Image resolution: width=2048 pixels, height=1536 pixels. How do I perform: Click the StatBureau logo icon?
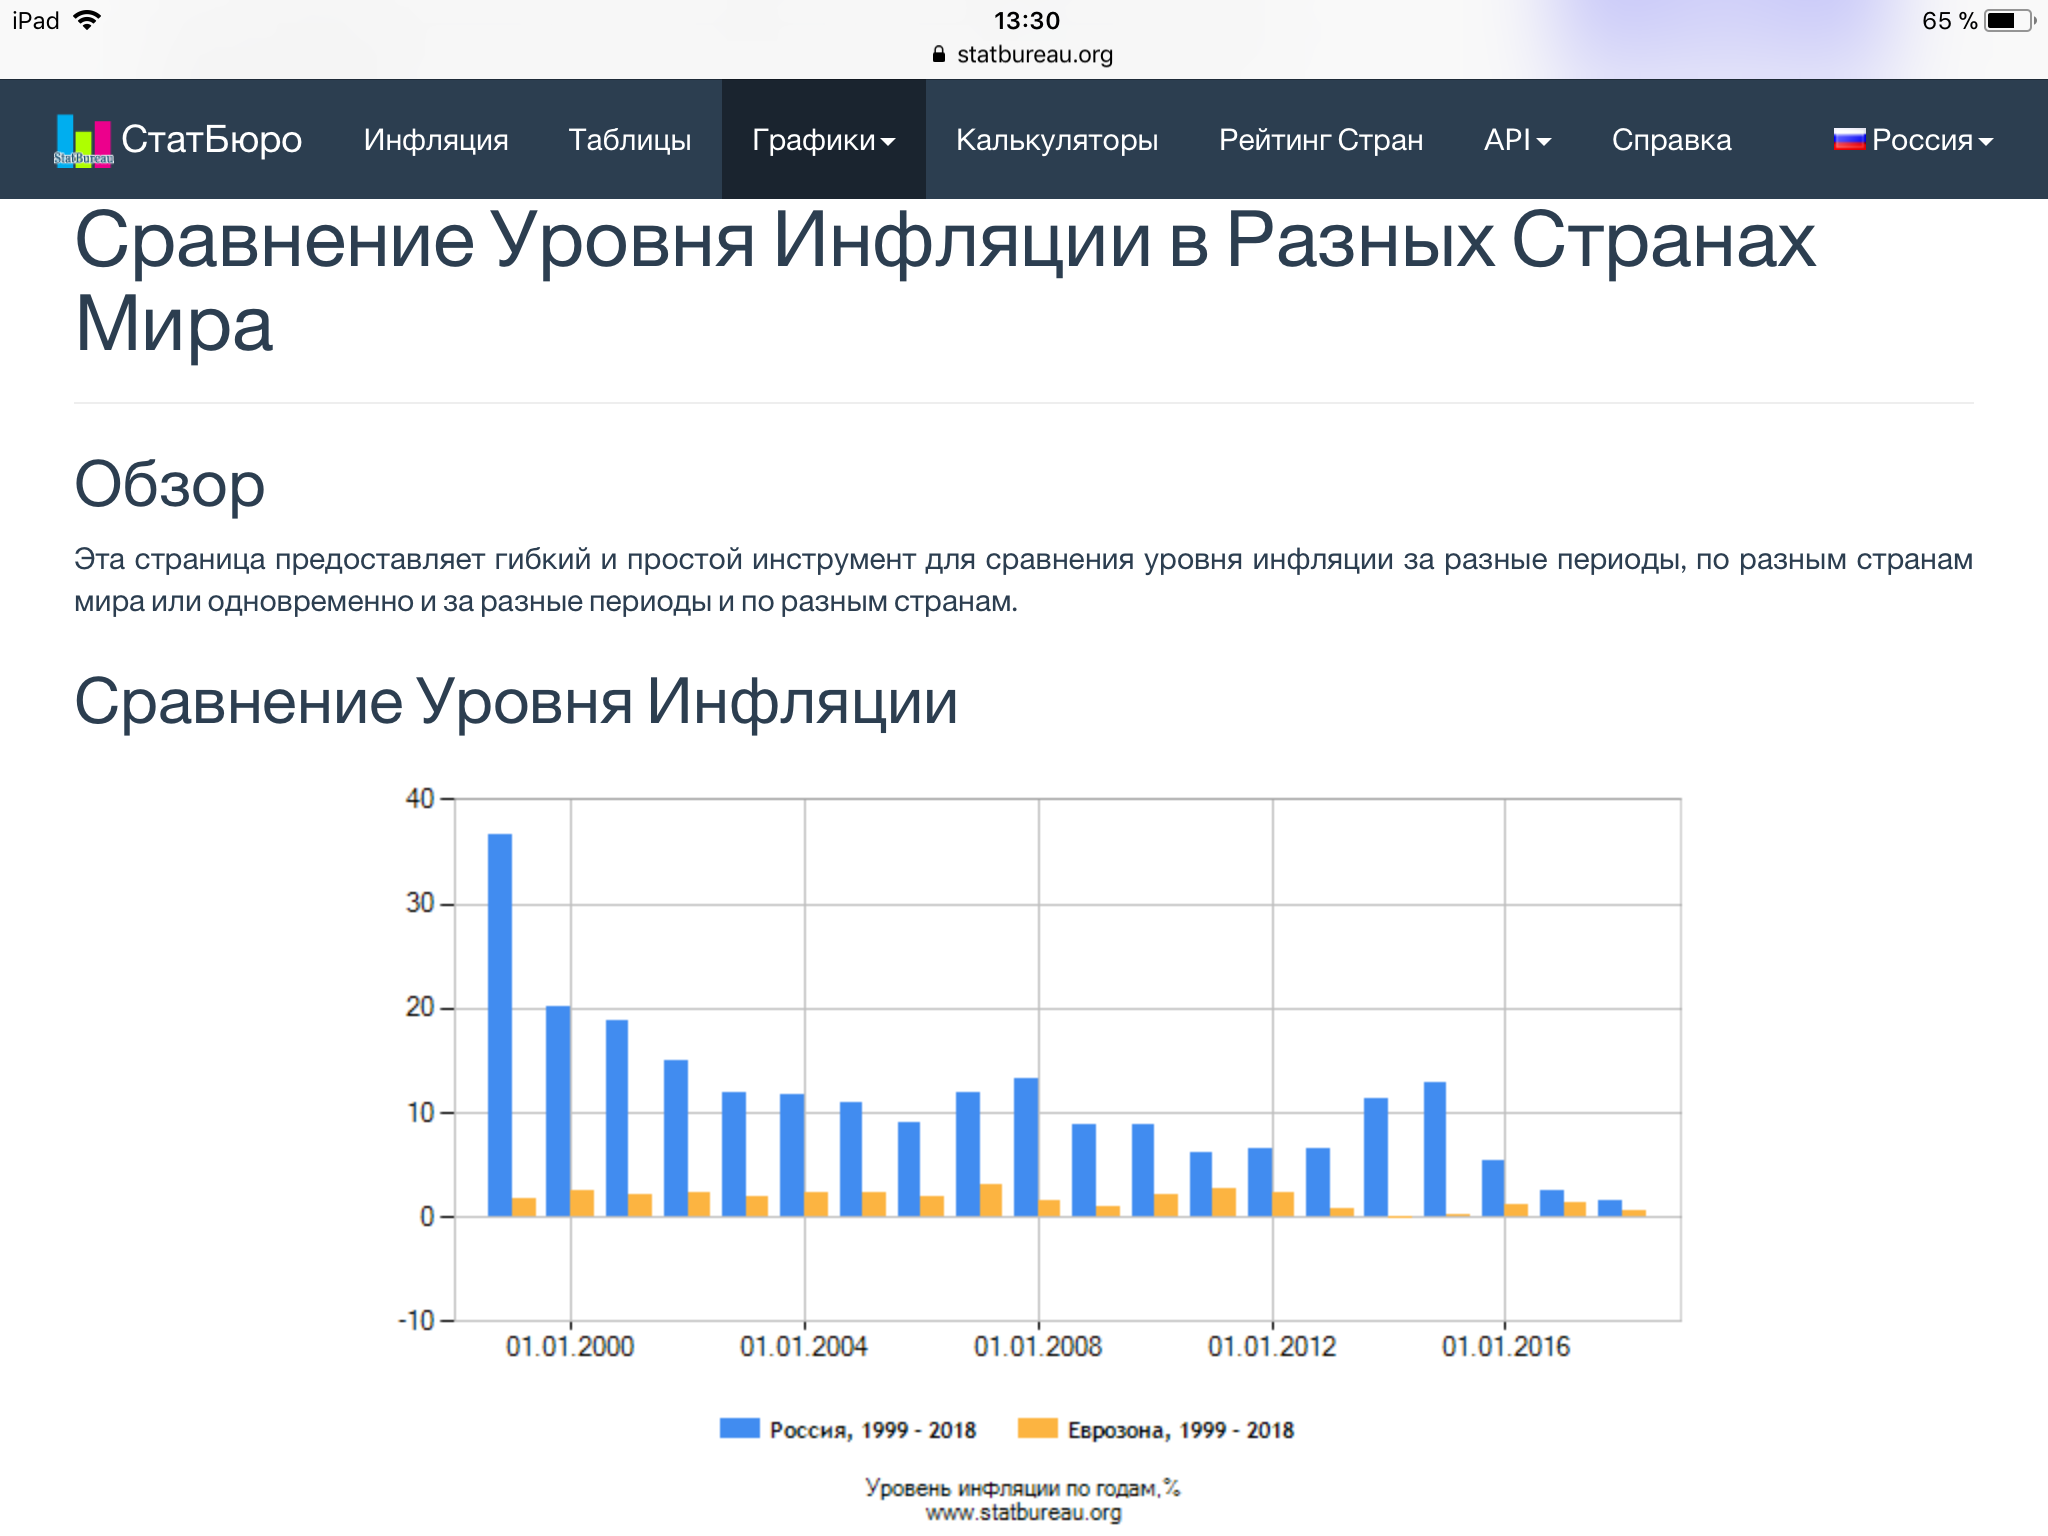pos(82,139)
